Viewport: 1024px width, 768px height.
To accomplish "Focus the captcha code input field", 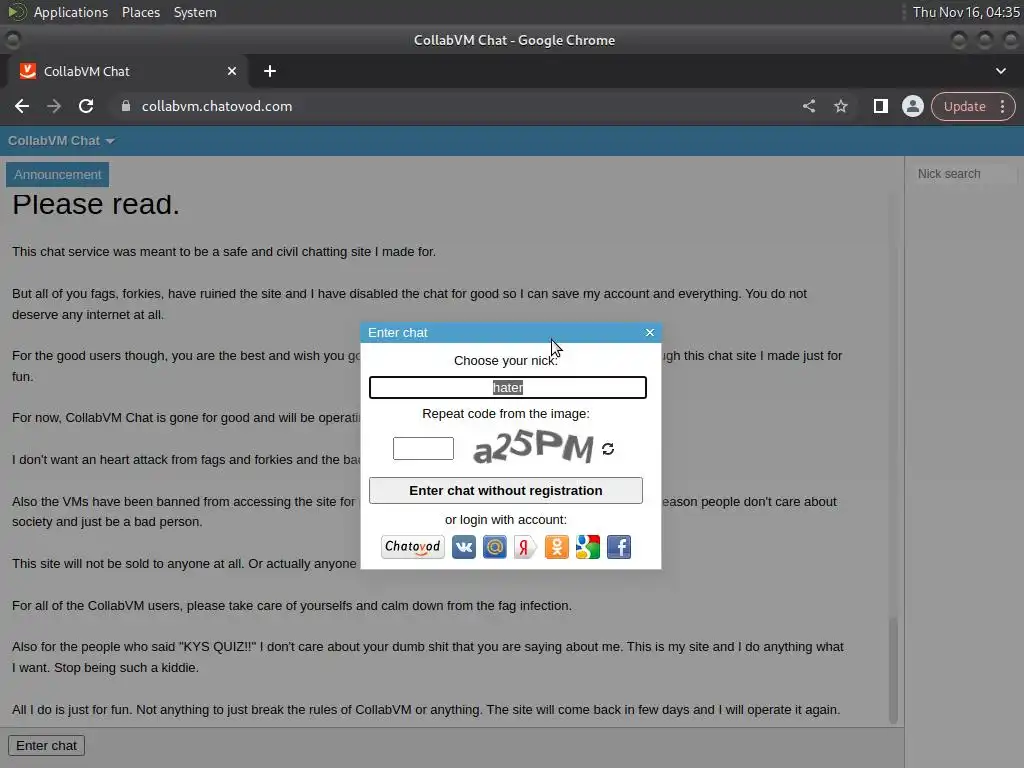I will tap(423, 449).
